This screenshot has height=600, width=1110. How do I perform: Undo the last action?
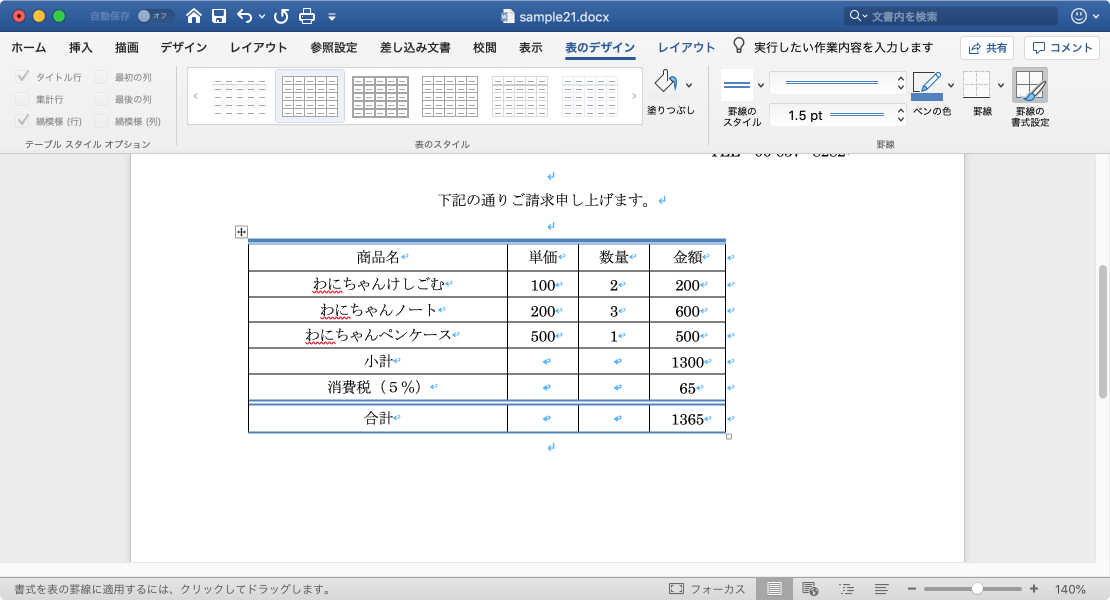coord(244,16)
